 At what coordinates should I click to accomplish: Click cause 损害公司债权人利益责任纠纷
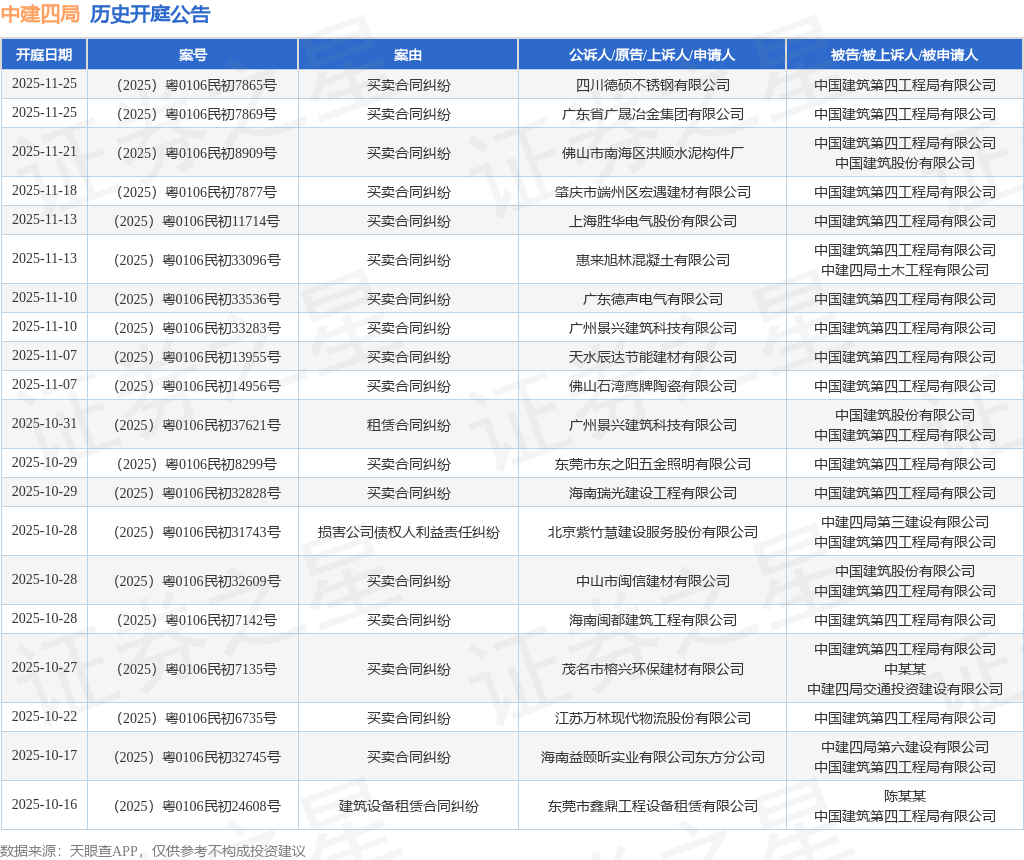pyautogui.click(x=408, y=532)
